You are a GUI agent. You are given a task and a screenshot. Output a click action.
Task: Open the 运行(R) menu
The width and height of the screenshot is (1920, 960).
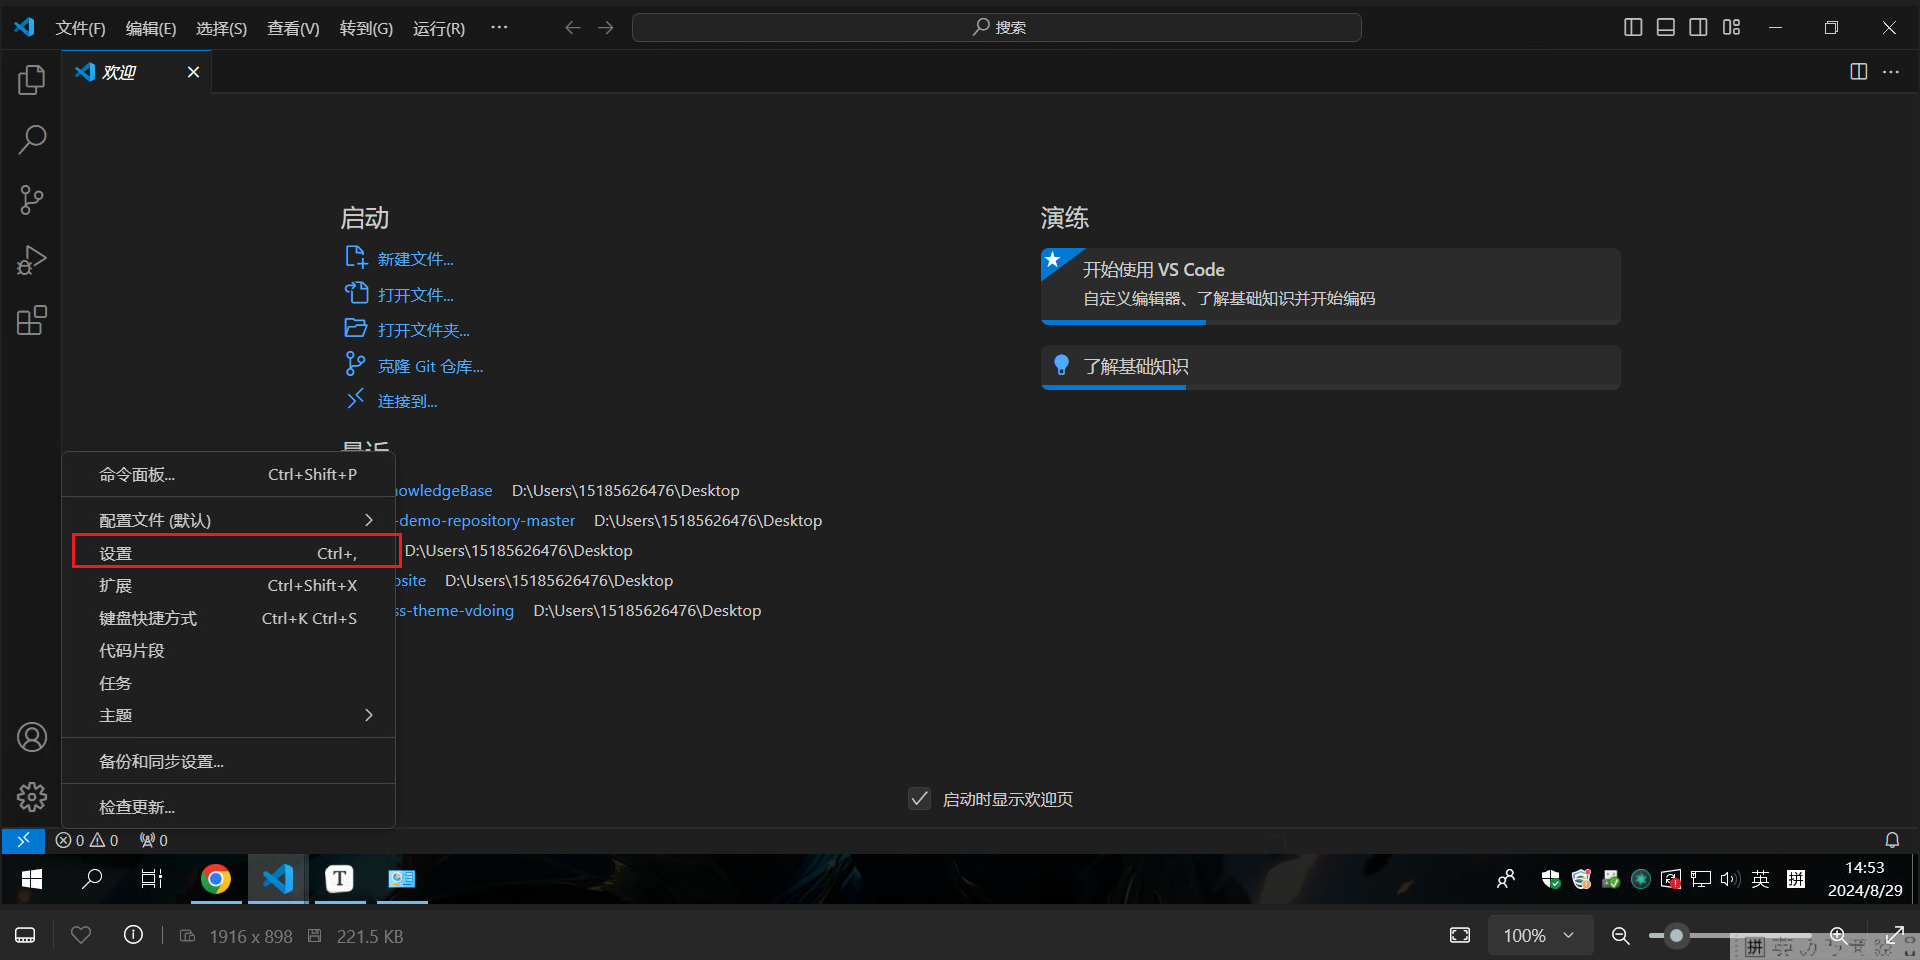pyautogui.click(x=439, y=28)
